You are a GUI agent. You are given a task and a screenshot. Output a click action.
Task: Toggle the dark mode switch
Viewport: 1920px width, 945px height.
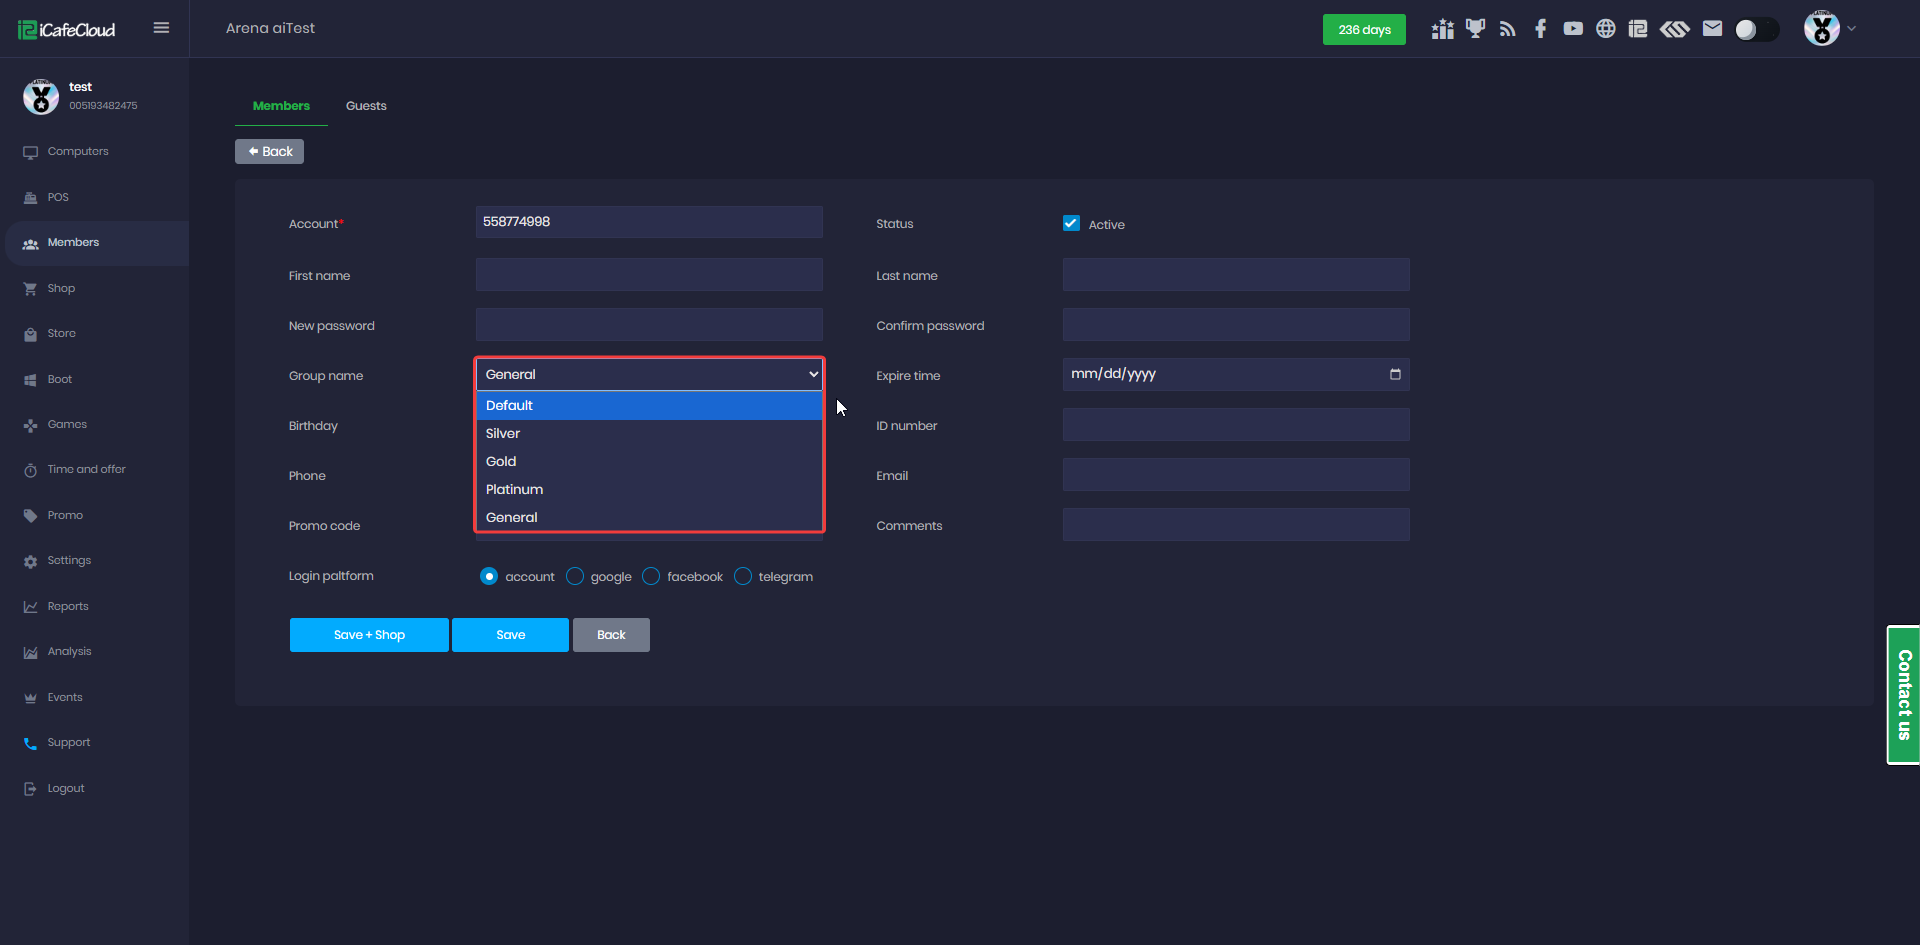pyautogui.click(x=1756, y=30)
